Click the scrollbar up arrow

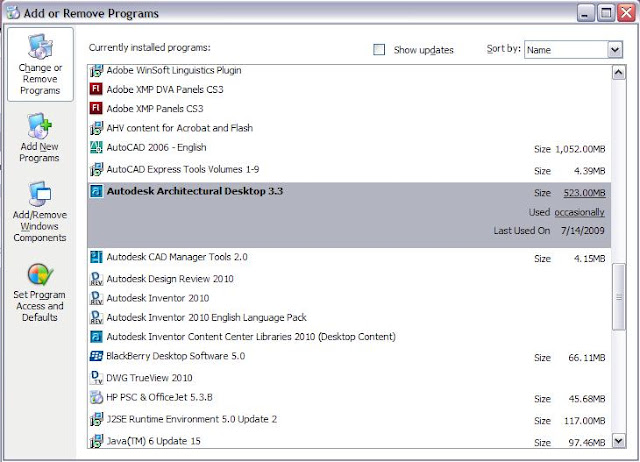619,73
